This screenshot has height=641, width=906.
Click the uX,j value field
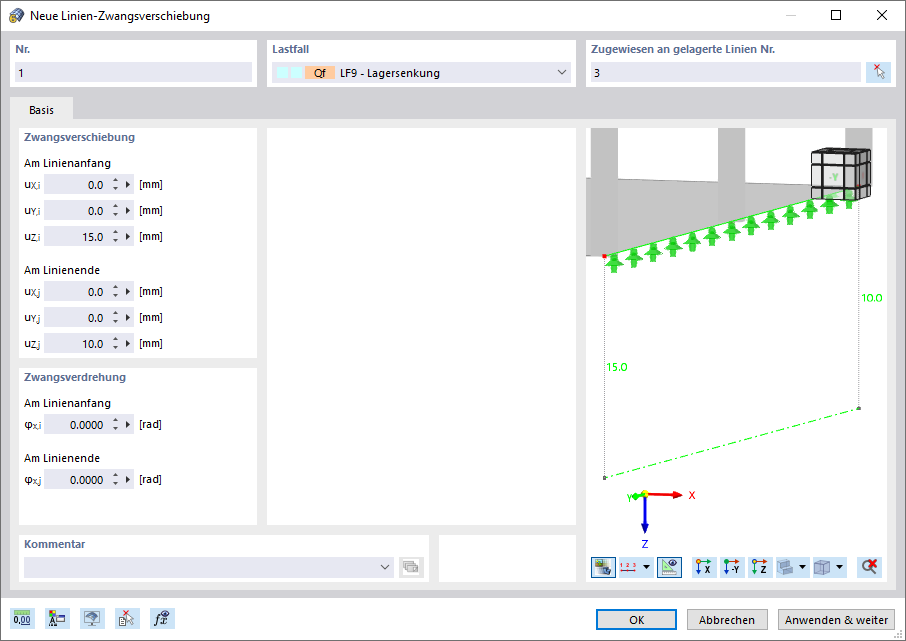(77, 291)
